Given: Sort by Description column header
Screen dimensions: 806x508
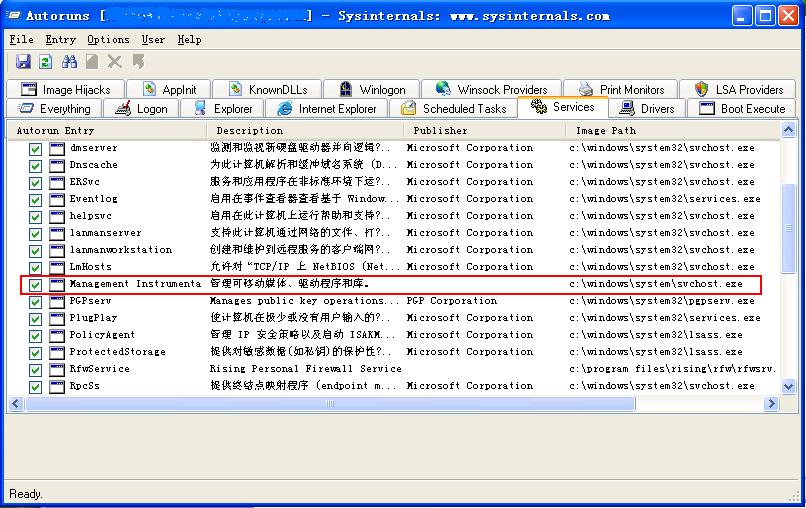Looking at the screenshot, I should click(x=305, y=131).
